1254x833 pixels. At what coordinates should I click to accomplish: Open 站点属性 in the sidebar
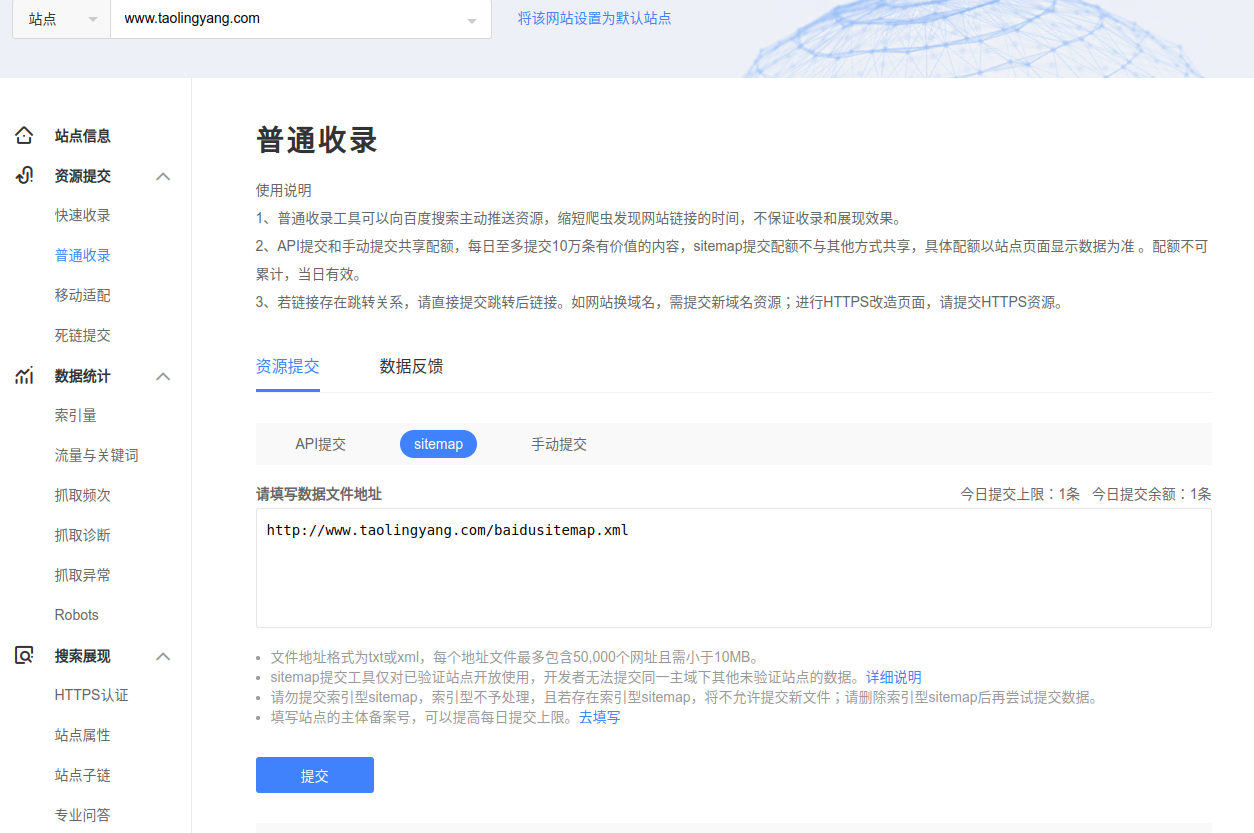tap(83, 736)
